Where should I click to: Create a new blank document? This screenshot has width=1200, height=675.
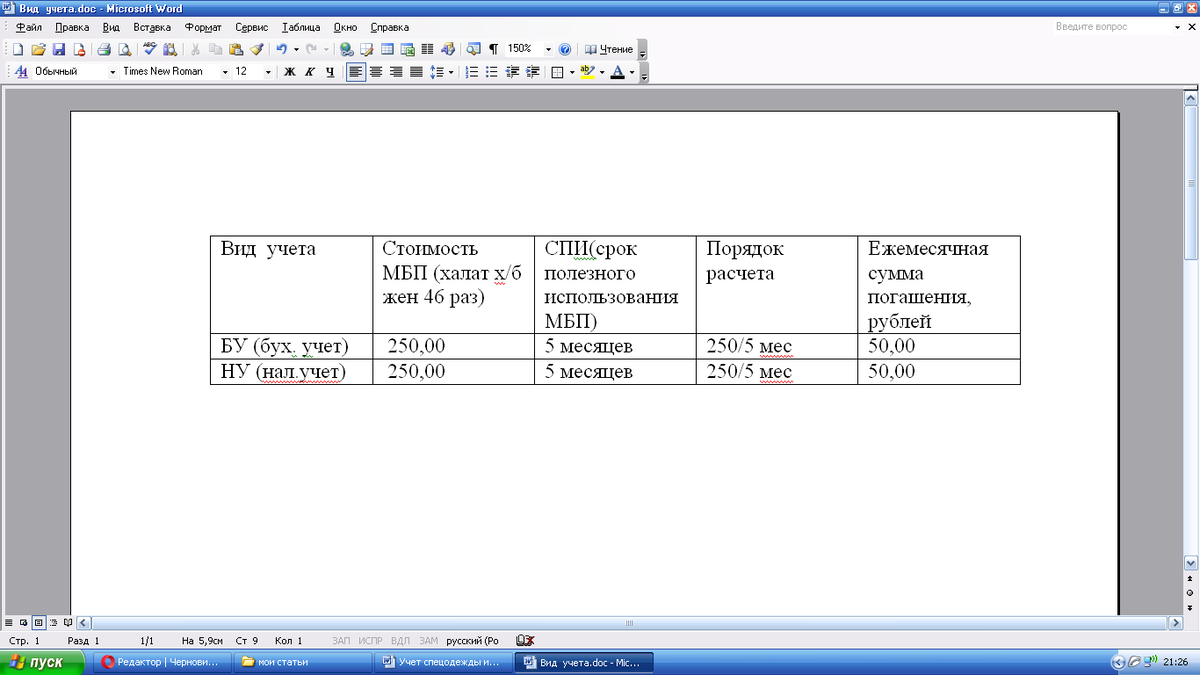19,49
